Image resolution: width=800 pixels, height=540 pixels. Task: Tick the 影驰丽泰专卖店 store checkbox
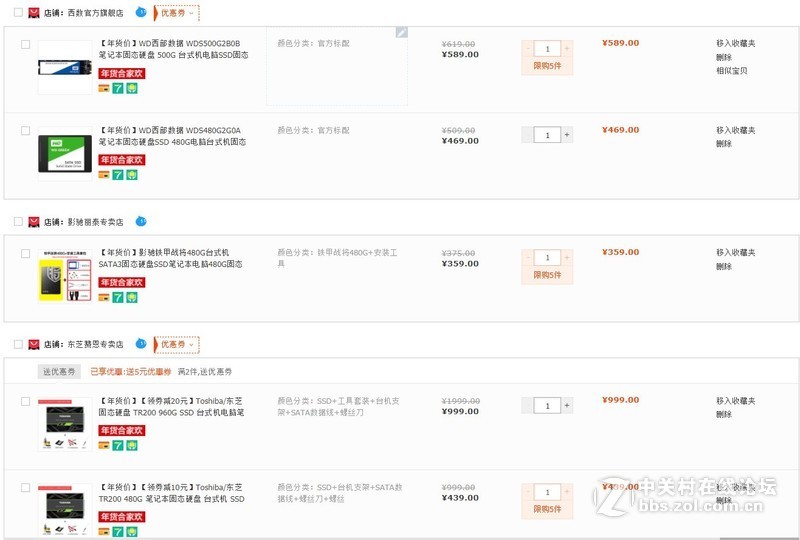(18, 222)
